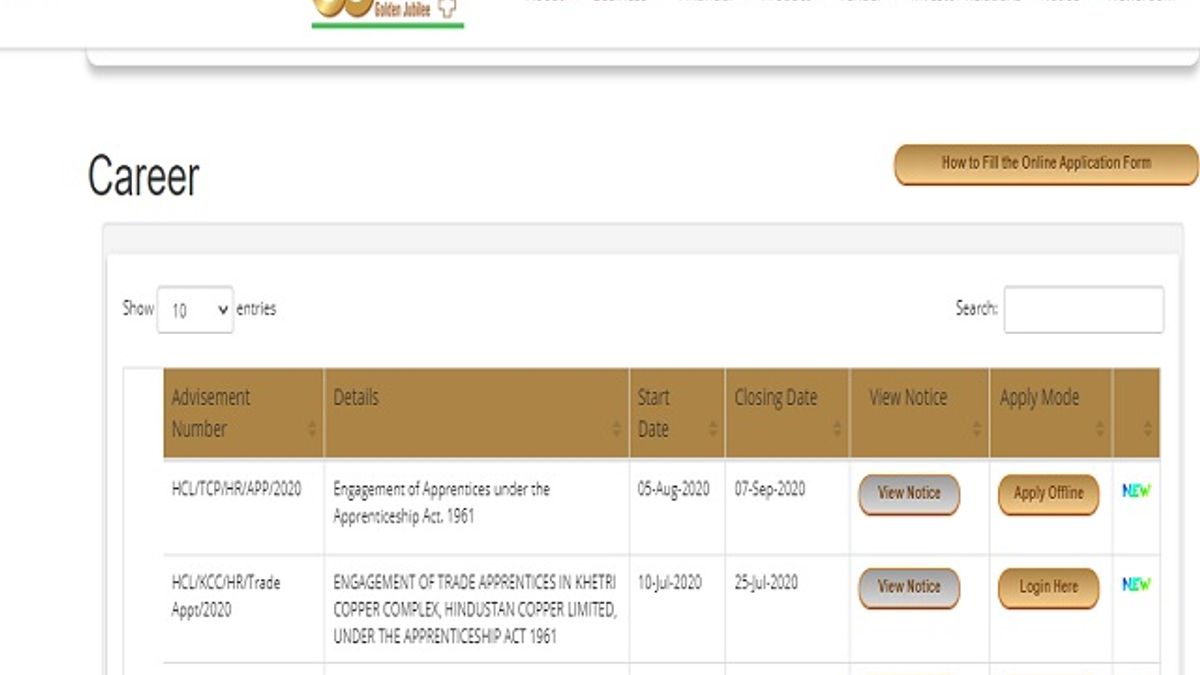
Task: View Notice for HCL/TCP/HR/APP/2020
Action: pyautogui.click(x=909, y=494)
